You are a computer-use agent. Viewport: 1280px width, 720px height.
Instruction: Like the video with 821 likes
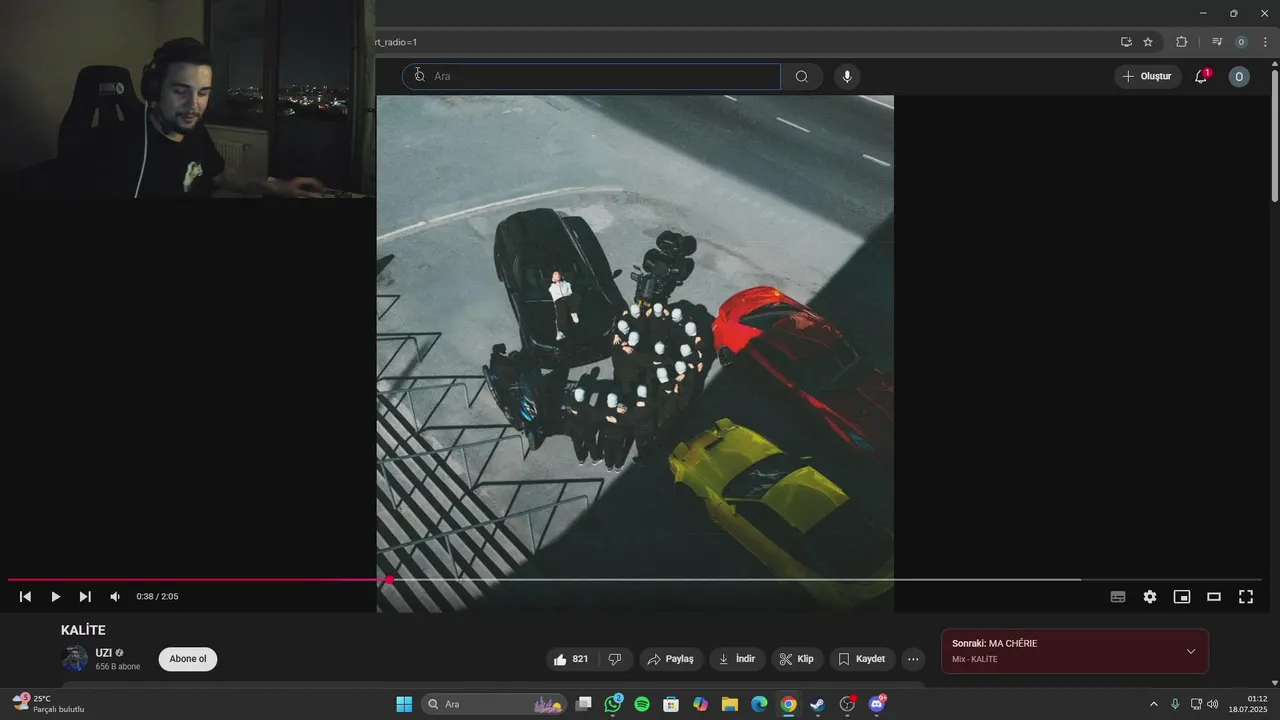[571, 659]
